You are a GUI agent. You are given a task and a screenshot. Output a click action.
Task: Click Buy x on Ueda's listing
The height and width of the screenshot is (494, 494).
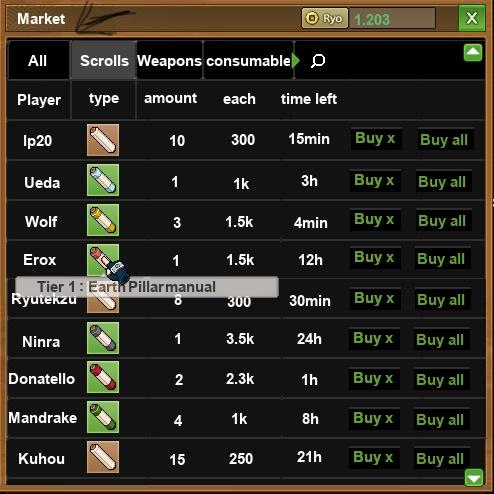point(375,181)
